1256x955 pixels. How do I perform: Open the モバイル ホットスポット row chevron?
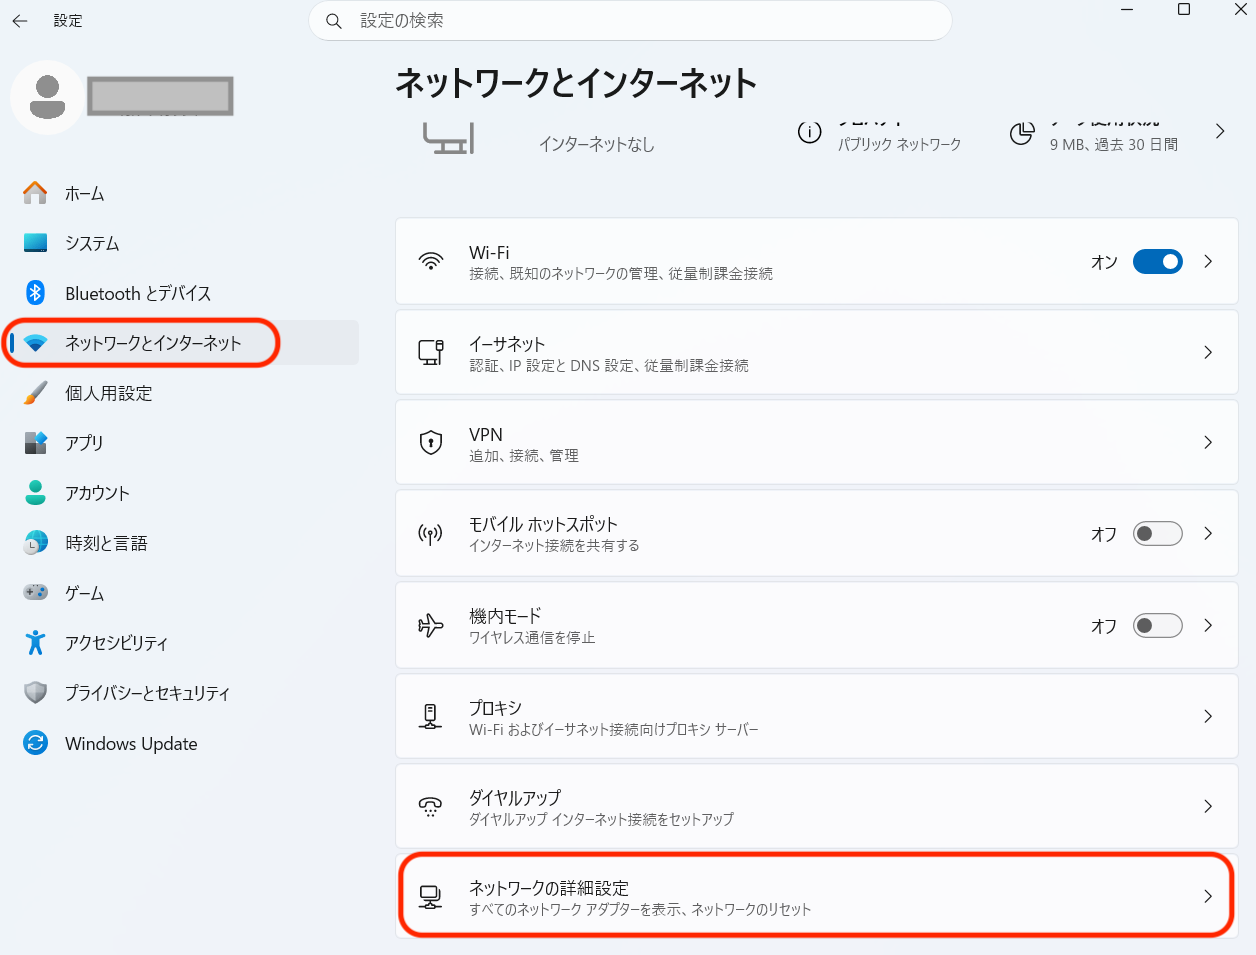pos(1208,534)
